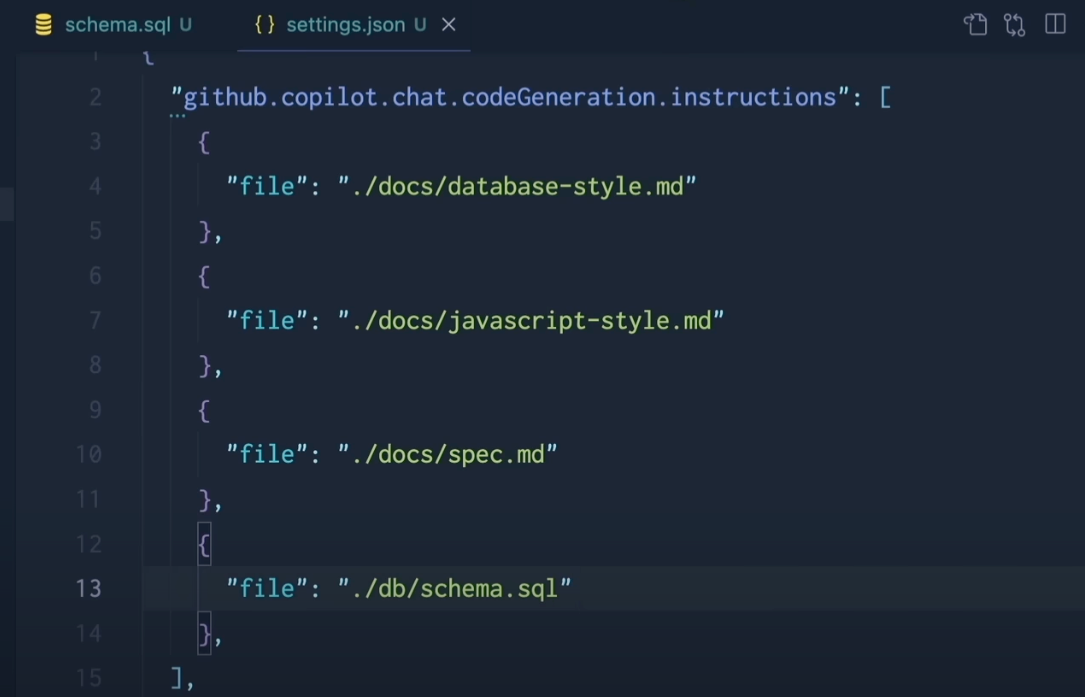Click the "file" key on line 13
This screenshot has width=1085, height=697.
(267, 588)
